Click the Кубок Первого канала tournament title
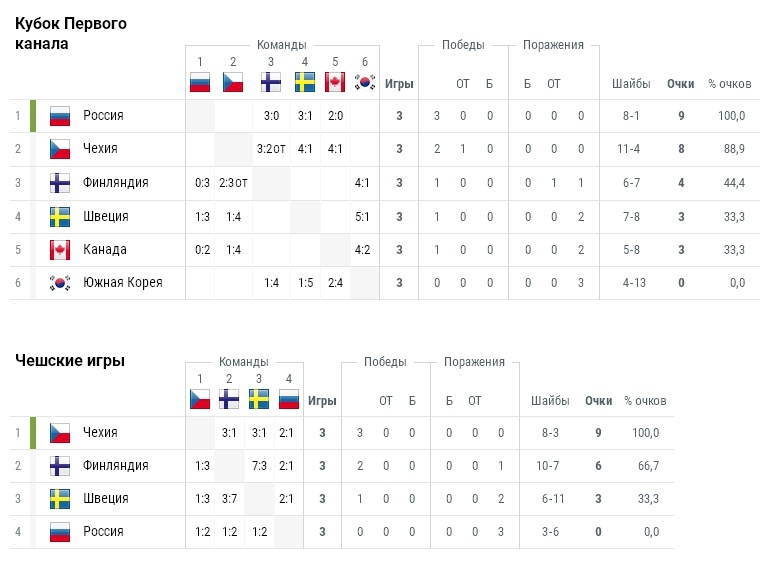This screenshot has width=772, height=579. pyautogui.click(x=71, y=33)
